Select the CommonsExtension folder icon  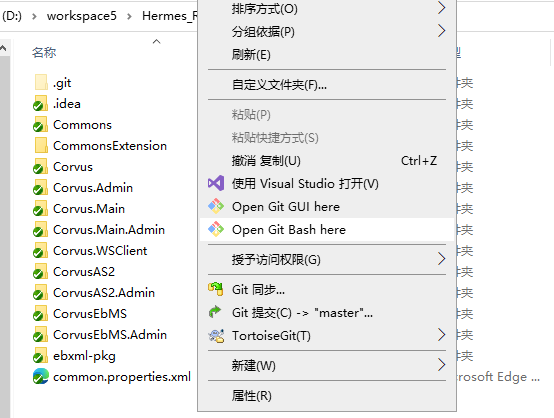tap(41, 146)
